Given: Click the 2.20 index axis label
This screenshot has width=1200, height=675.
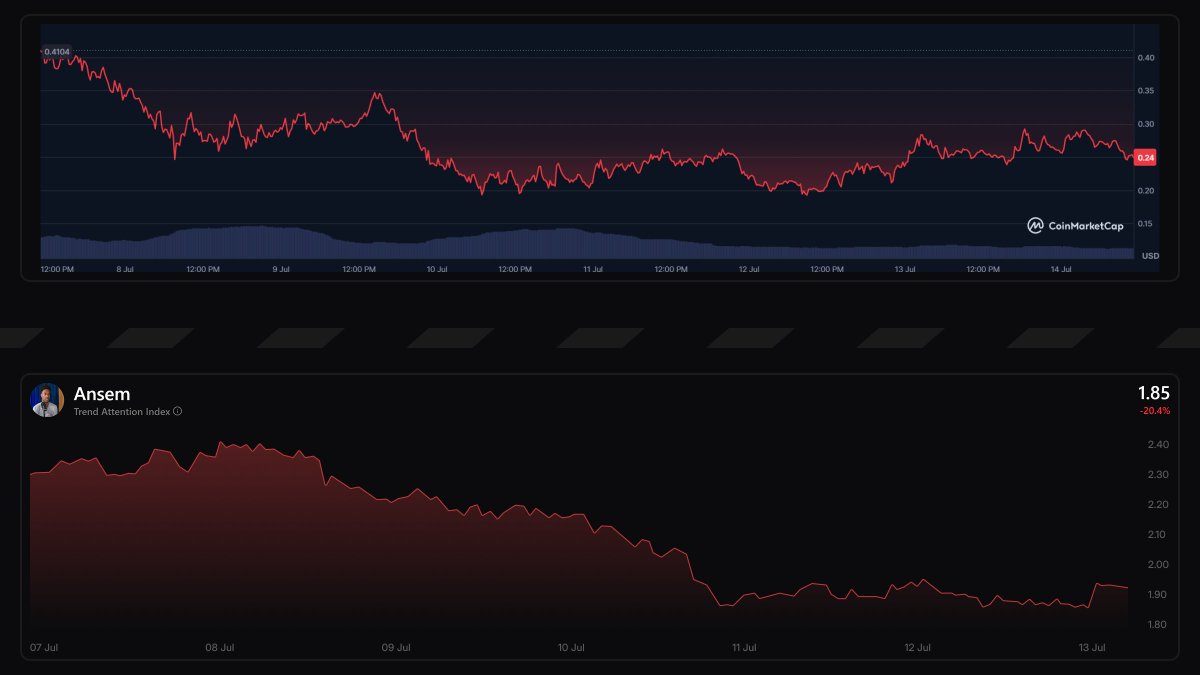Looking at the screenshot, I should [x=1158, y=504].
